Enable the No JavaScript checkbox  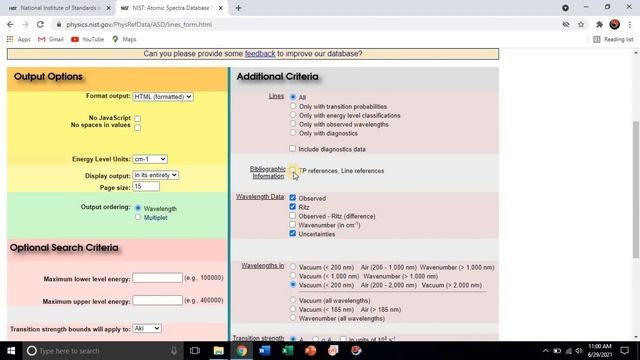[x=138, y=119]
